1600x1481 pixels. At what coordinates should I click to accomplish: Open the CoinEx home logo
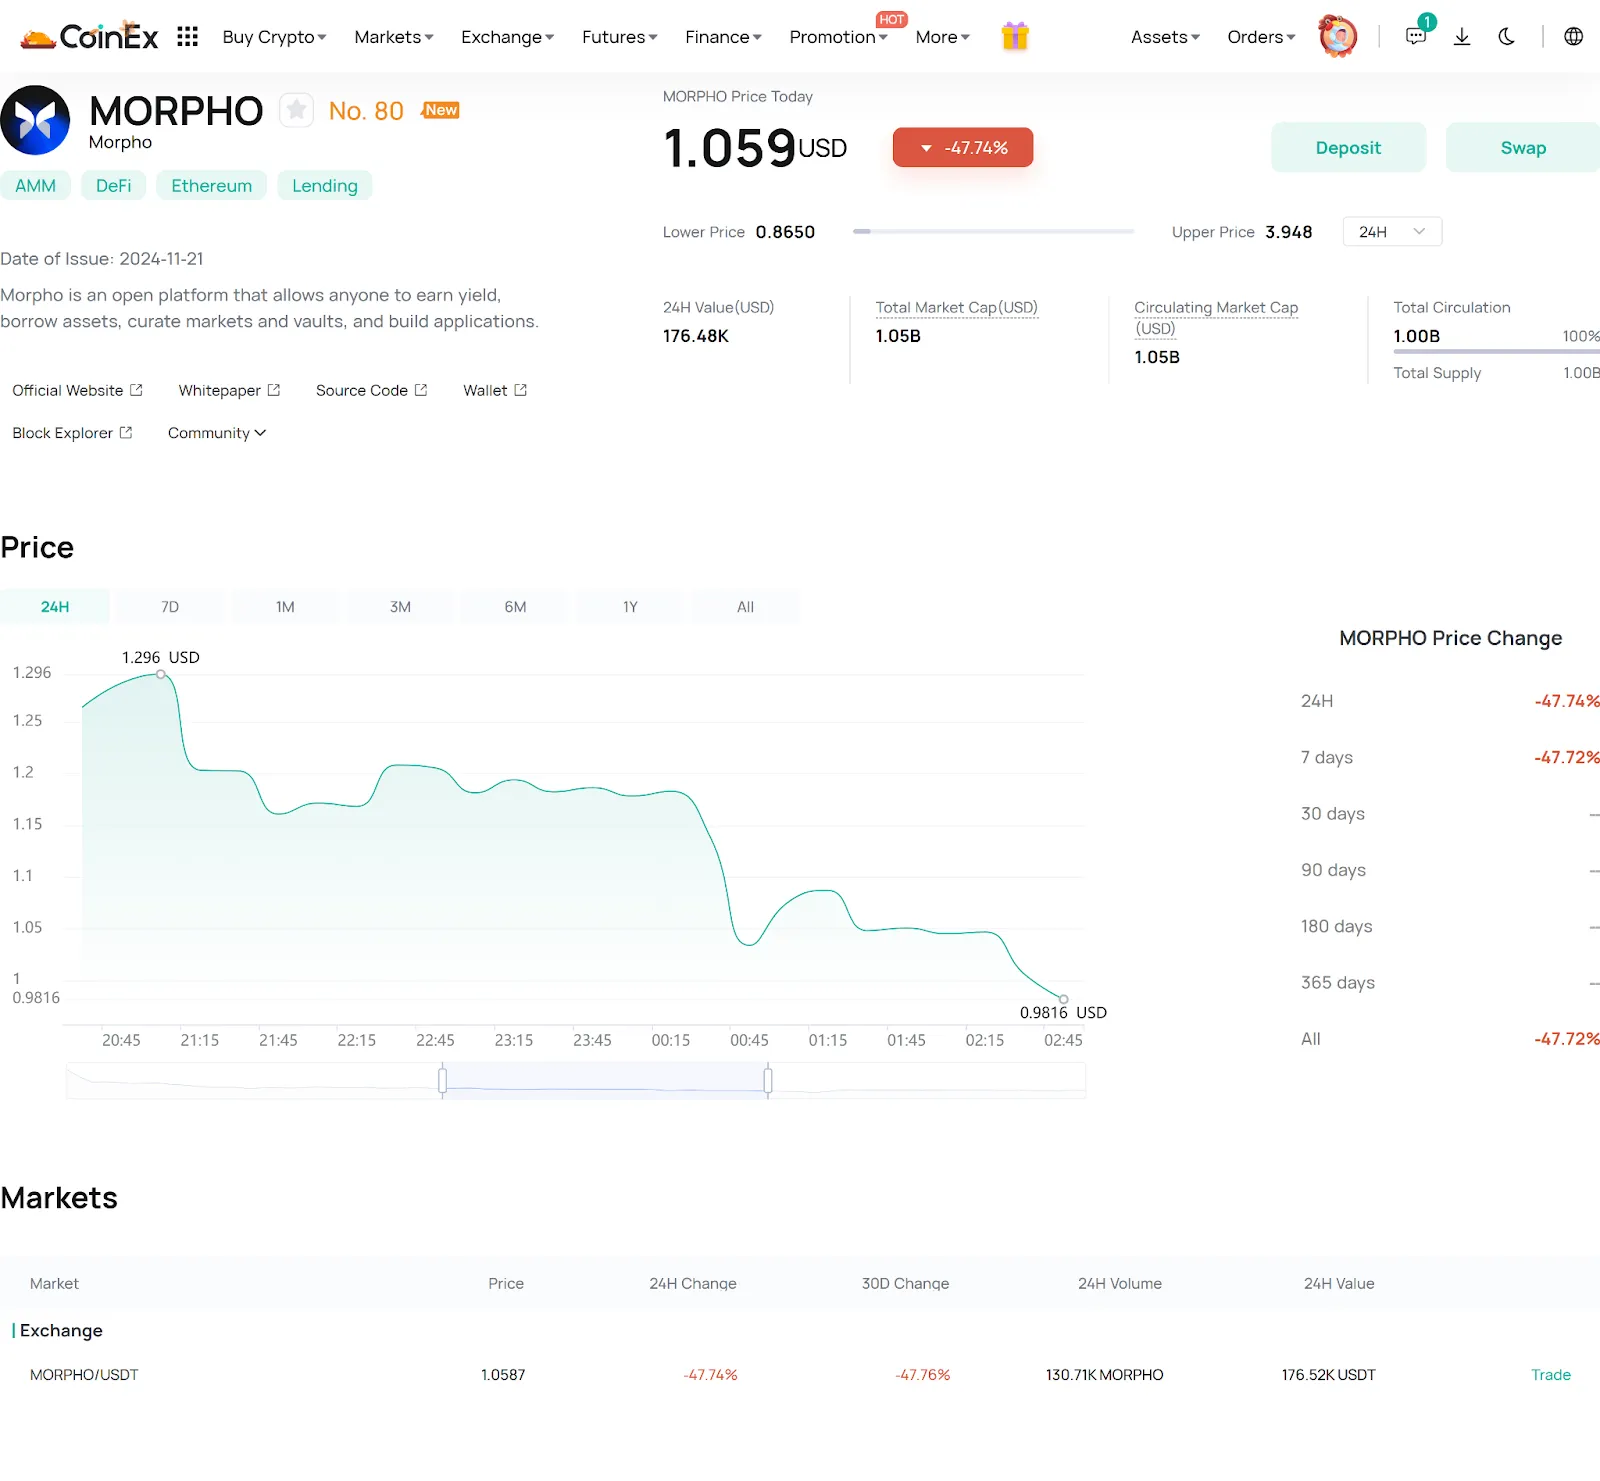(x=89, y=37)
